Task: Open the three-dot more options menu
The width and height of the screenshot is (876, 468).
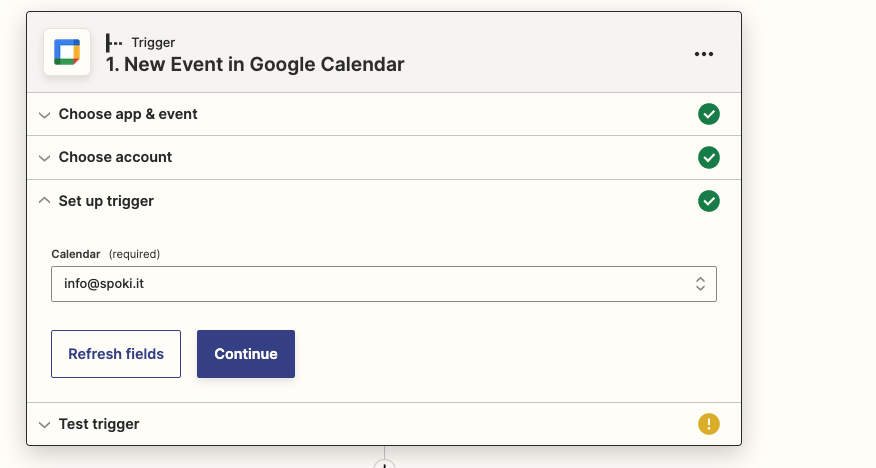Action: [x=704, y=54]
